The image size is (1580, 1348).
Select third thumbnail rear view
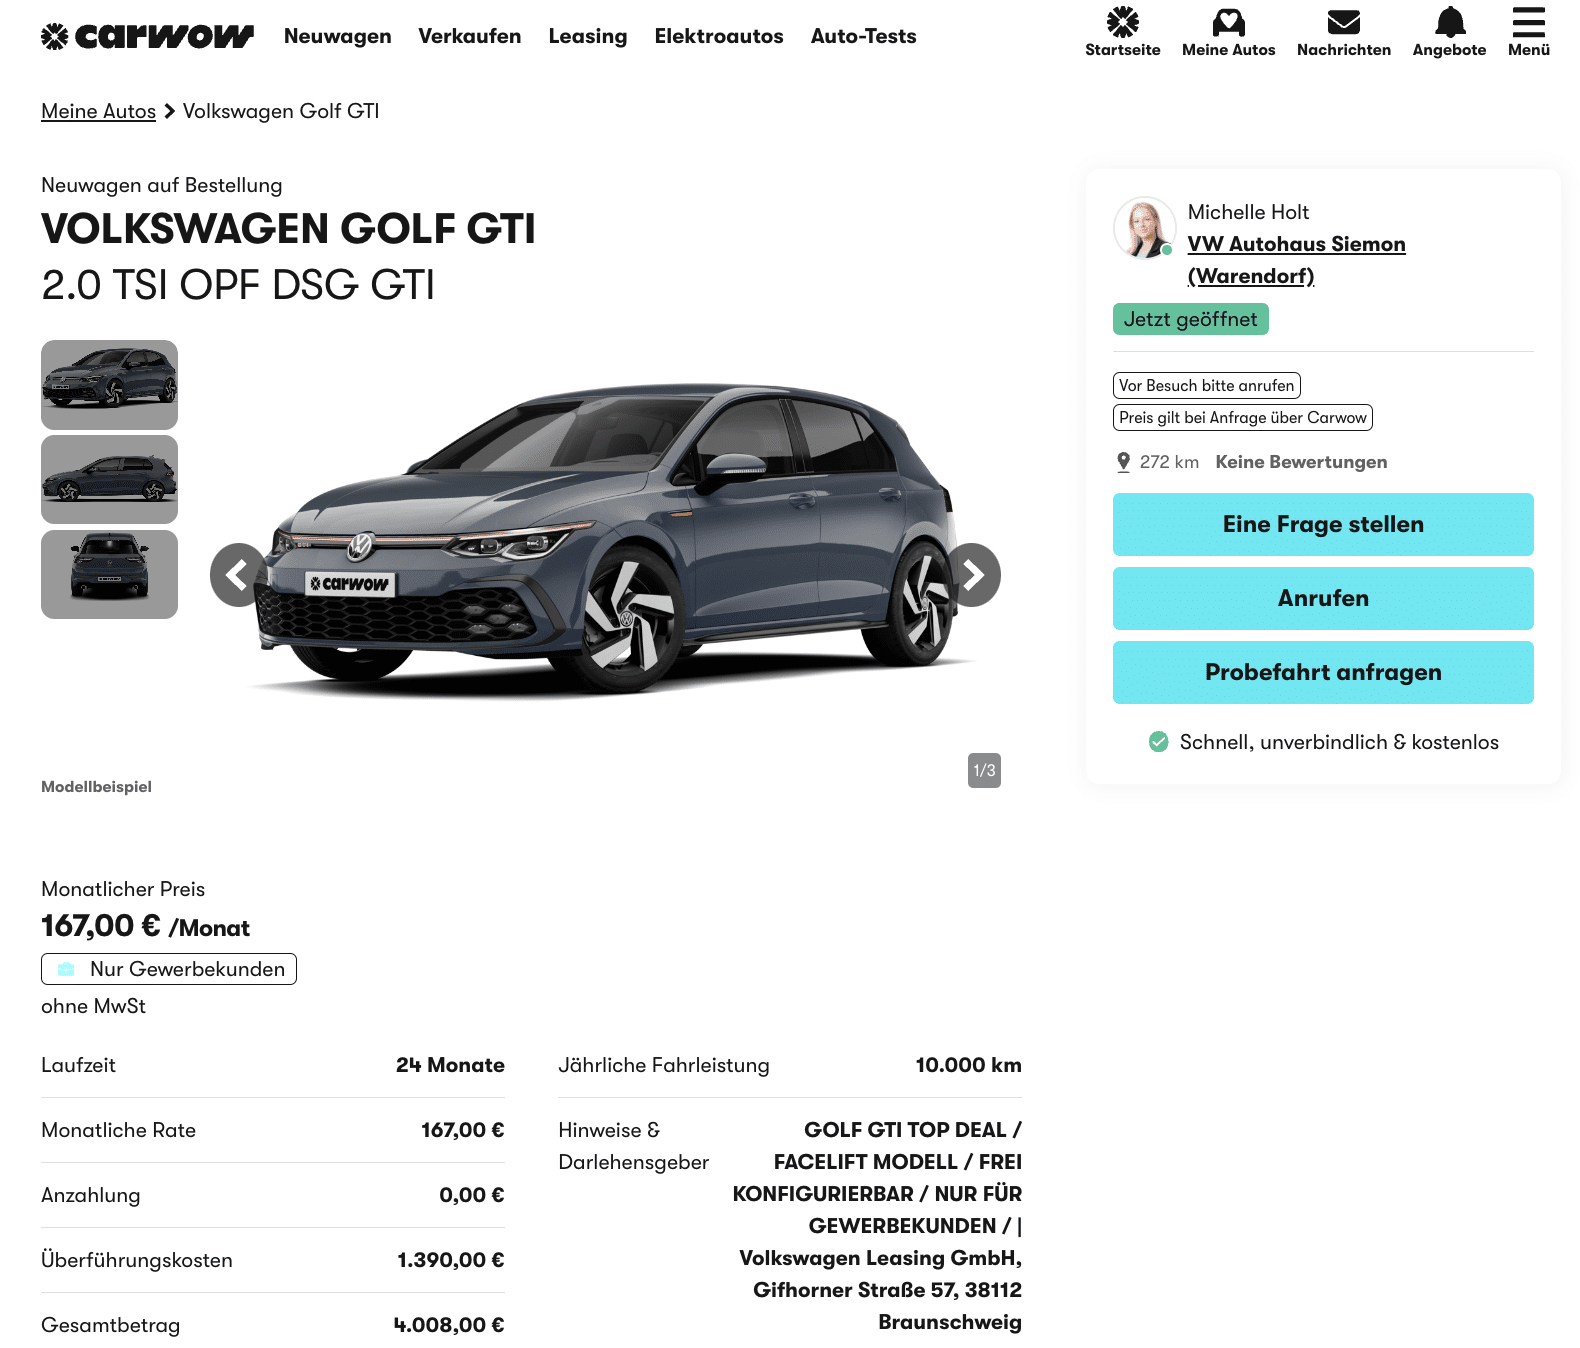[109, 575]
